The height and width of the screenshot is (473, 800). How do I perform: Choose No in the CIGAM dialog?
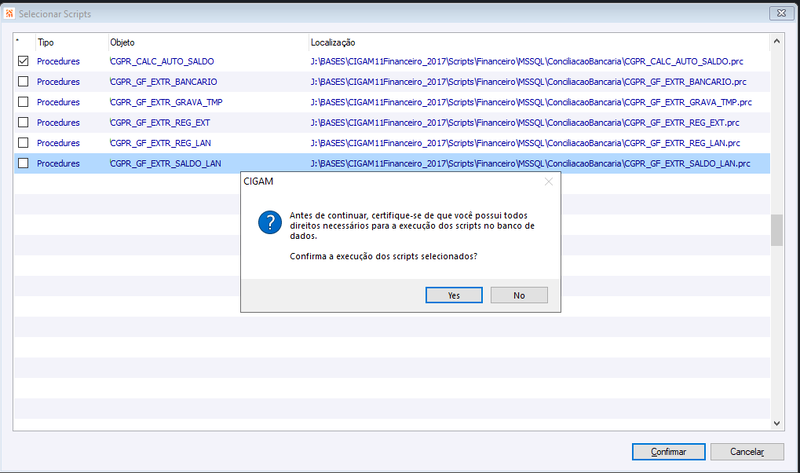tap(519, 295)
